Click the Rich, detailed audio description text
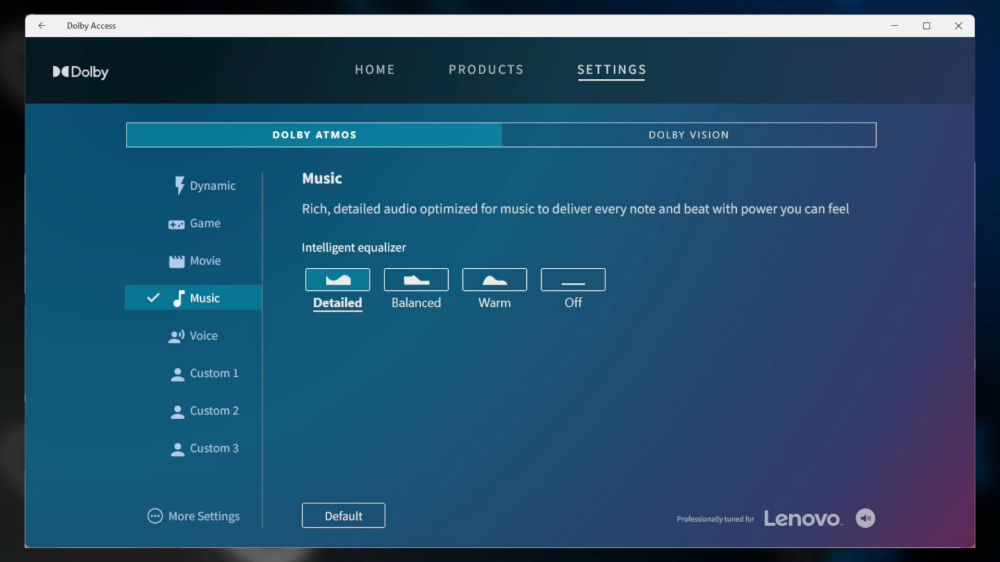Viewport: 1000px width, 562px height. point(575,209)
